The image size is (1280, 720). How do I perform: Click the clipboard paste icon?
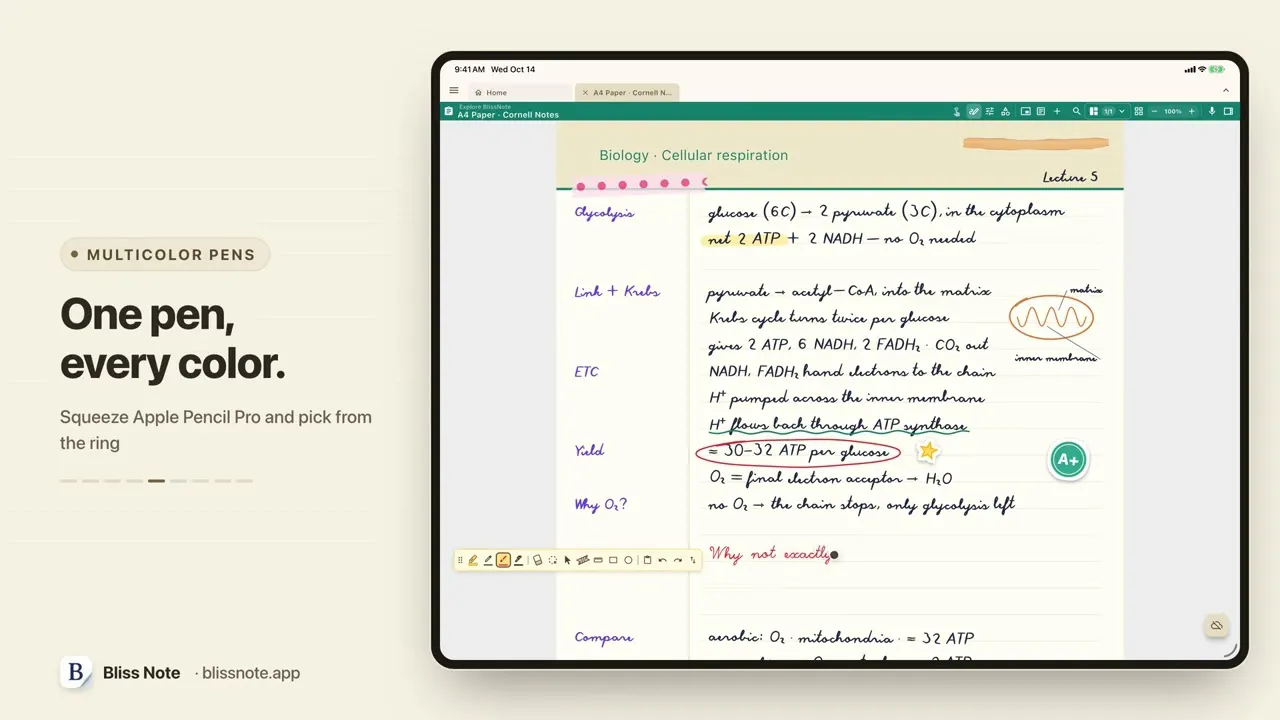click(x=647, y=560)
